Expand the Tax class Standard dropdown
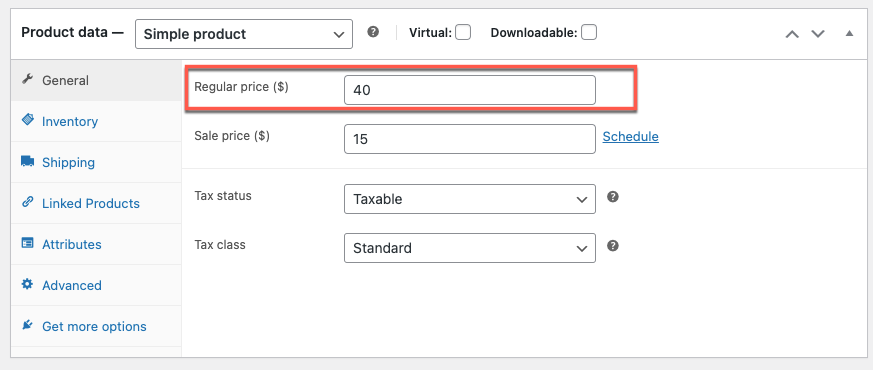The width and height of the screenshot is (873, 370). 470,248
